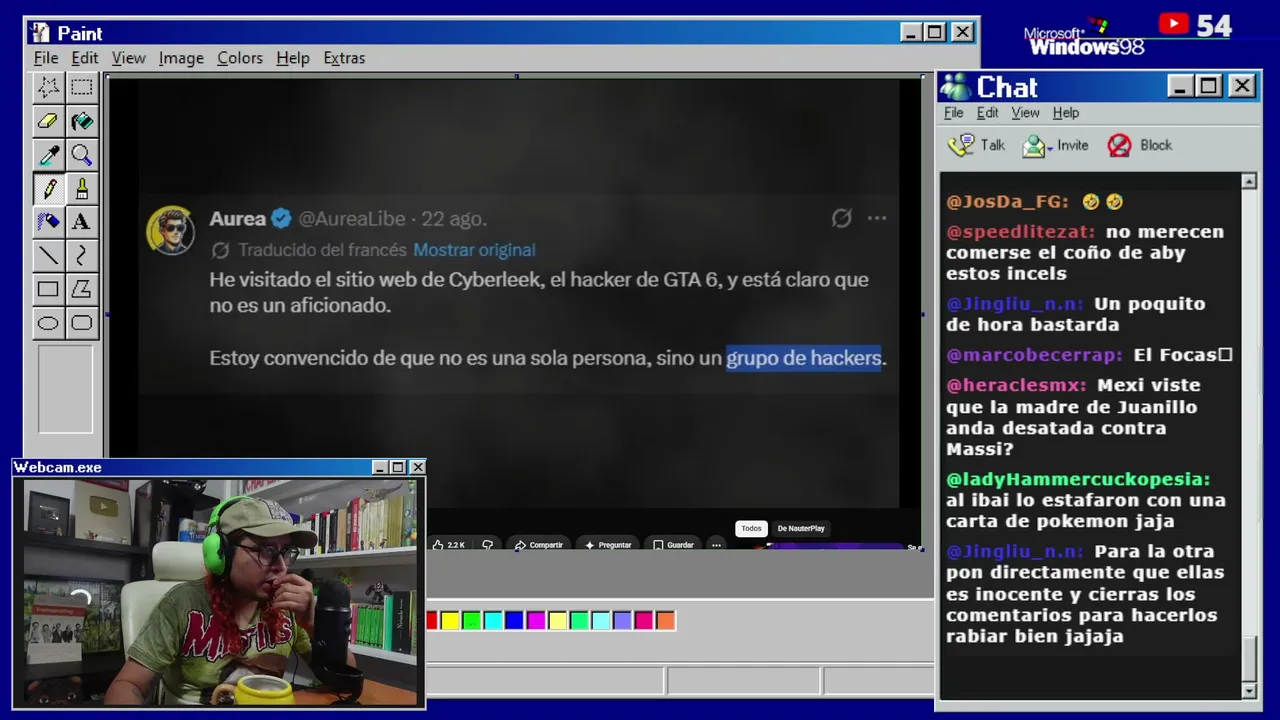Screen dimensions: 1280x720
Task: Open the Chat window Edit menu
Action: click(988, 113)
